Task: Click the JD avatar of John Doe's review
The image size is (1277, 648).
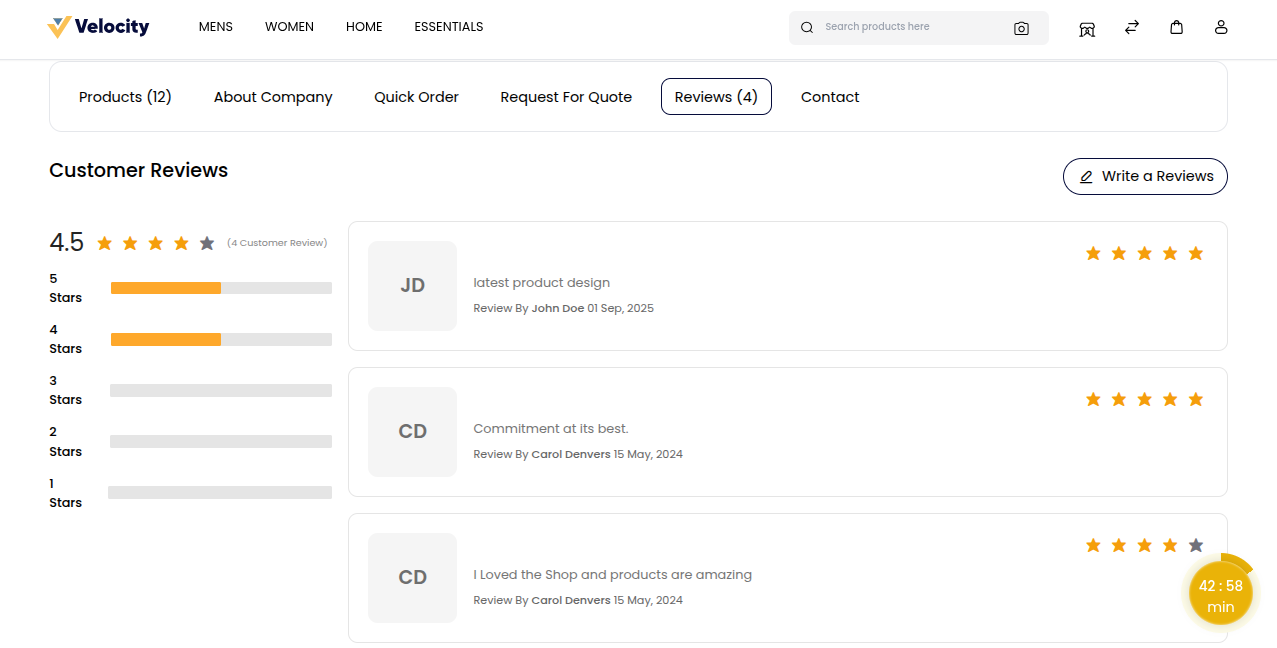Action: 412,286
